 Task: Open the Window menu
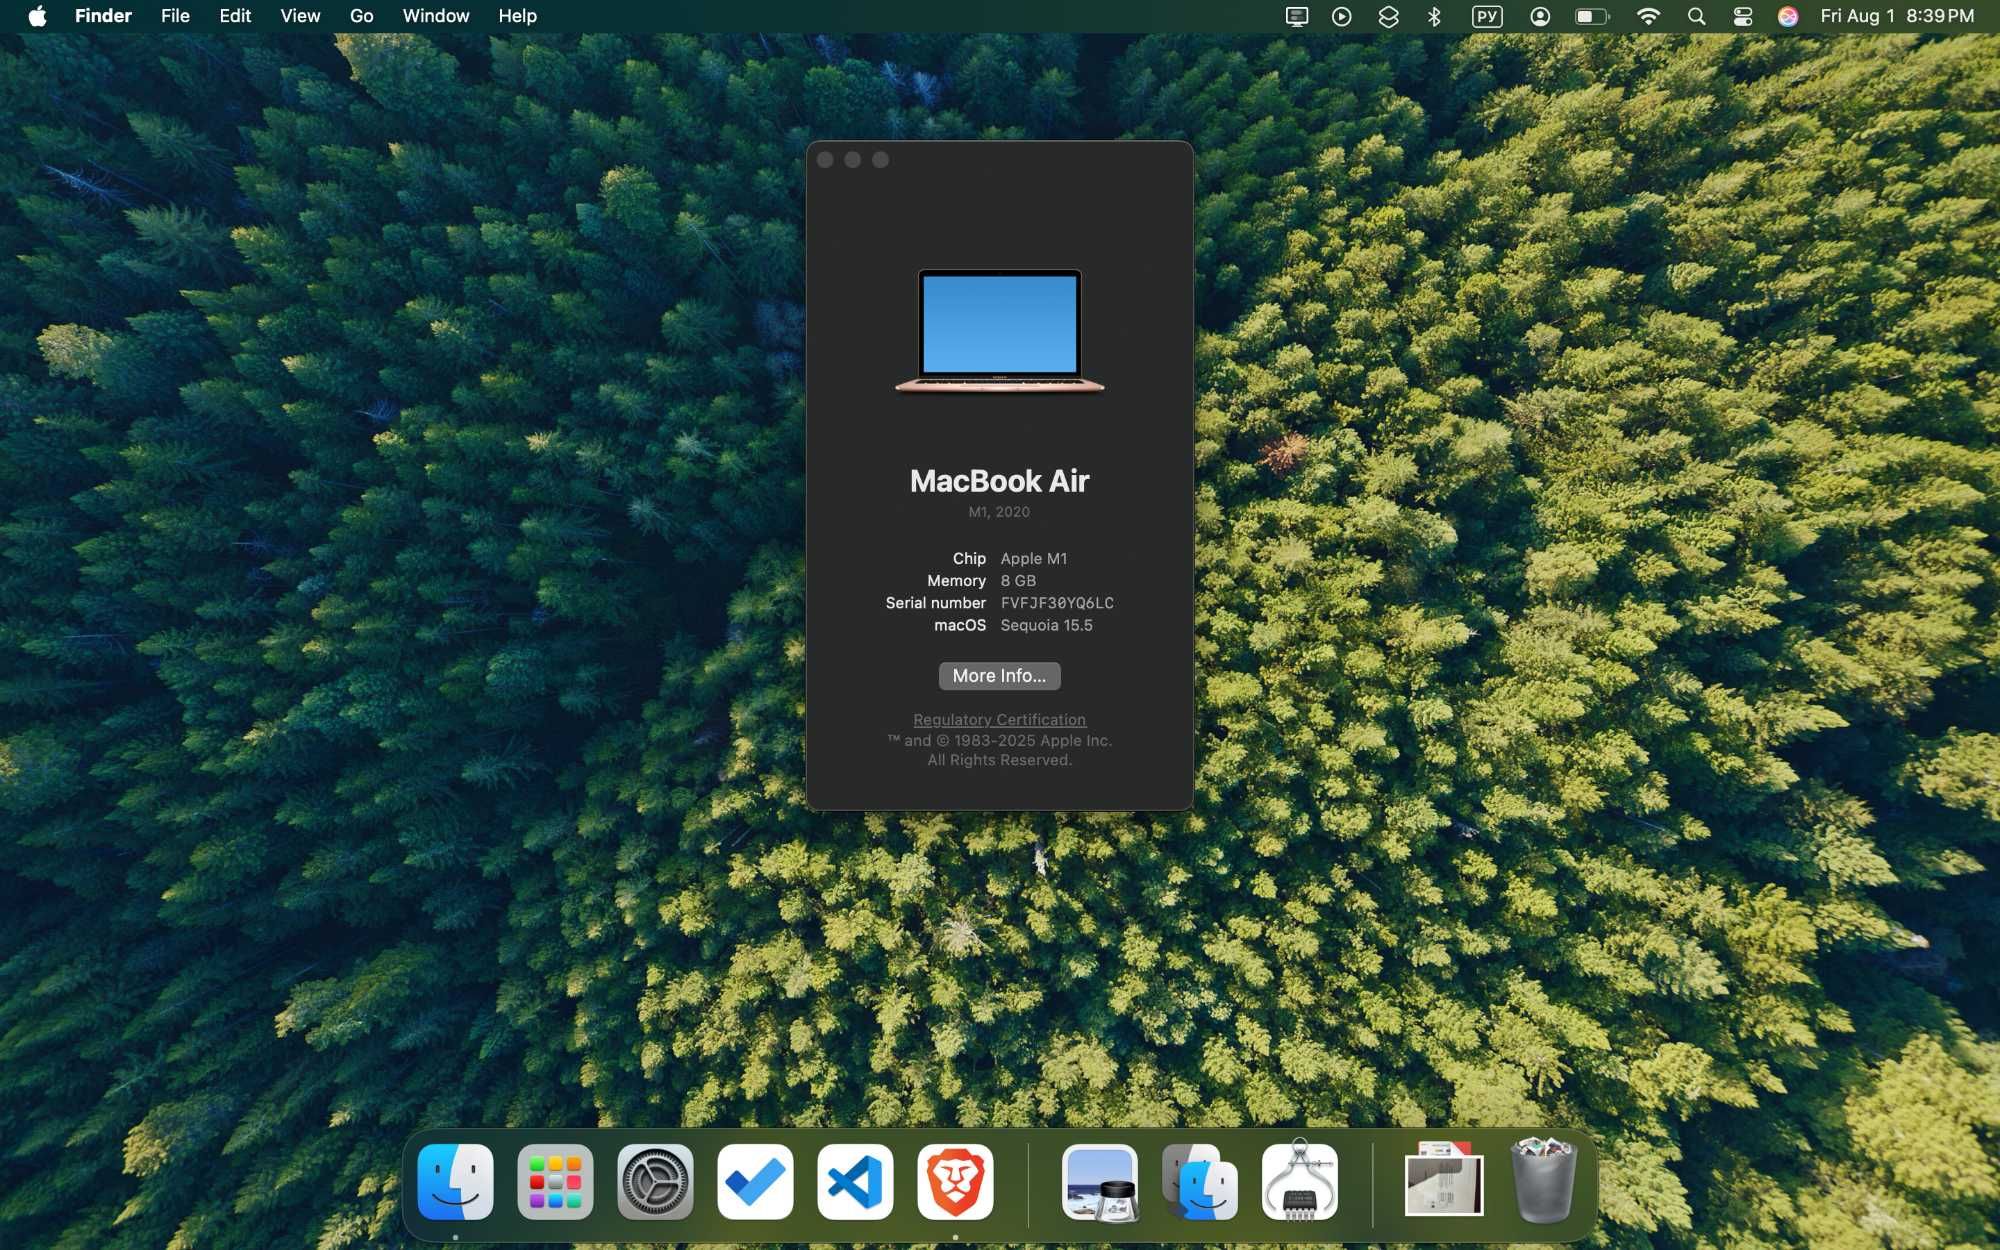(435, 16)
